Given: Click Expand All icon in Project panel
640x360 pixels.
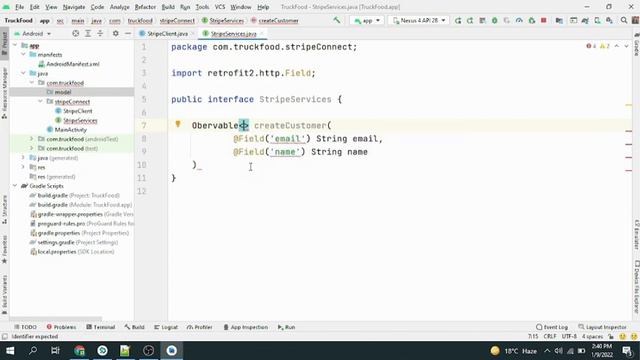Looking at the screenshot, I should pos(88,33).
